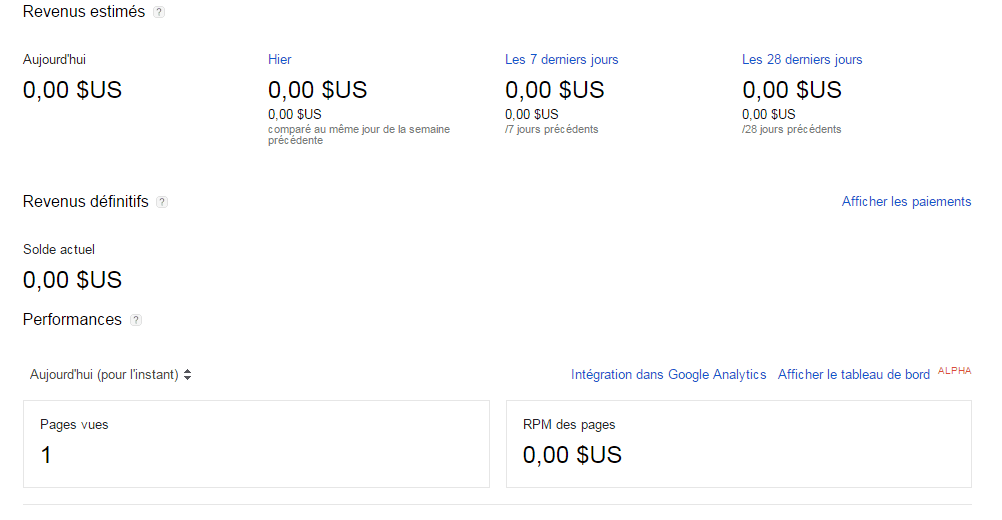Click the Revenus définitifs section heading
Viewport: 1002px width, 520px height.
click(x=86, y=202)
